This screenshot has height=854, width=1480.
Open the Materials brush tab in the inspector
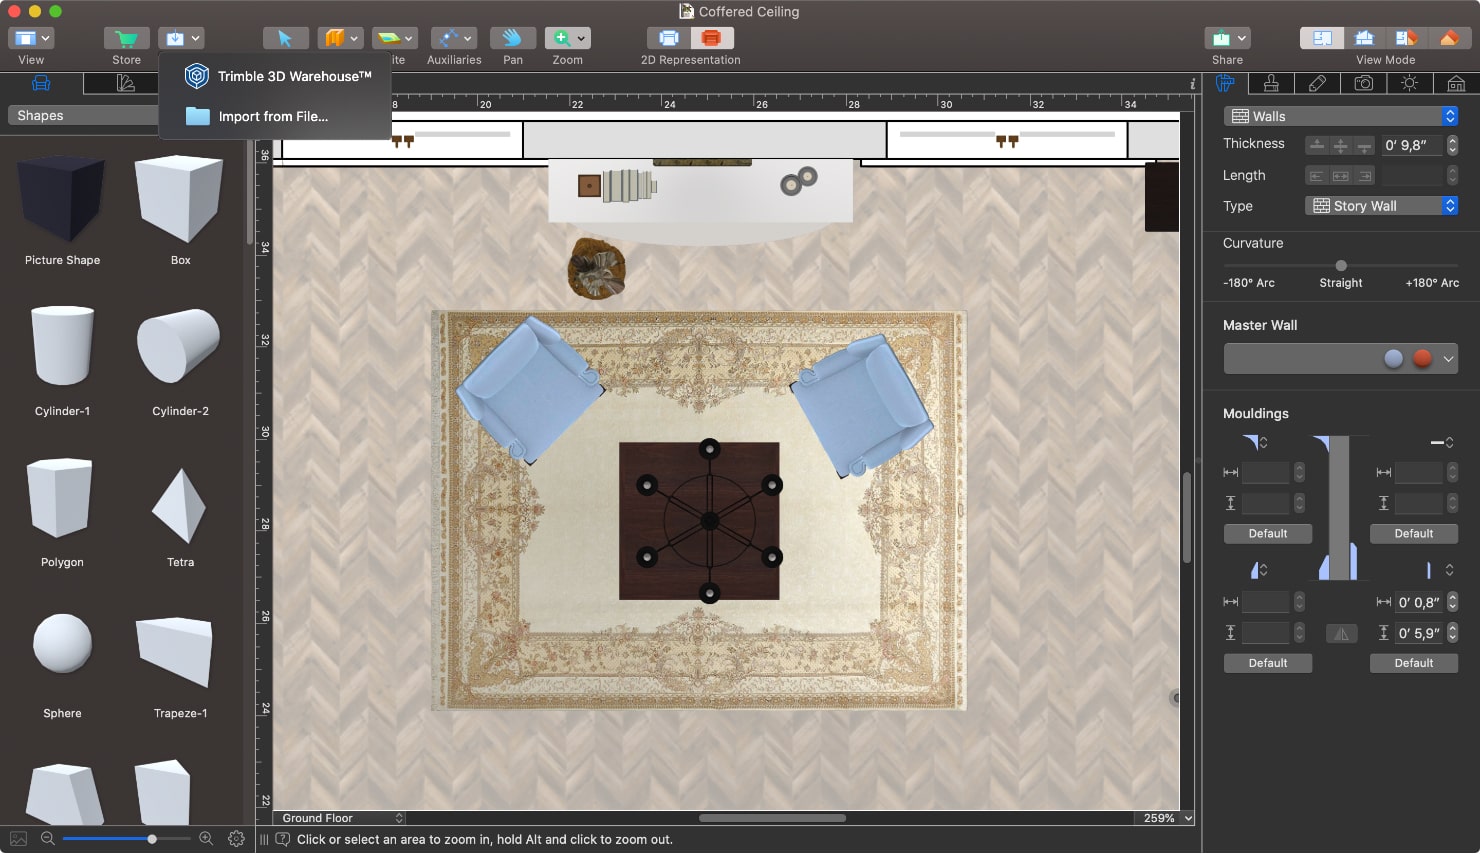click(1271, 83)
